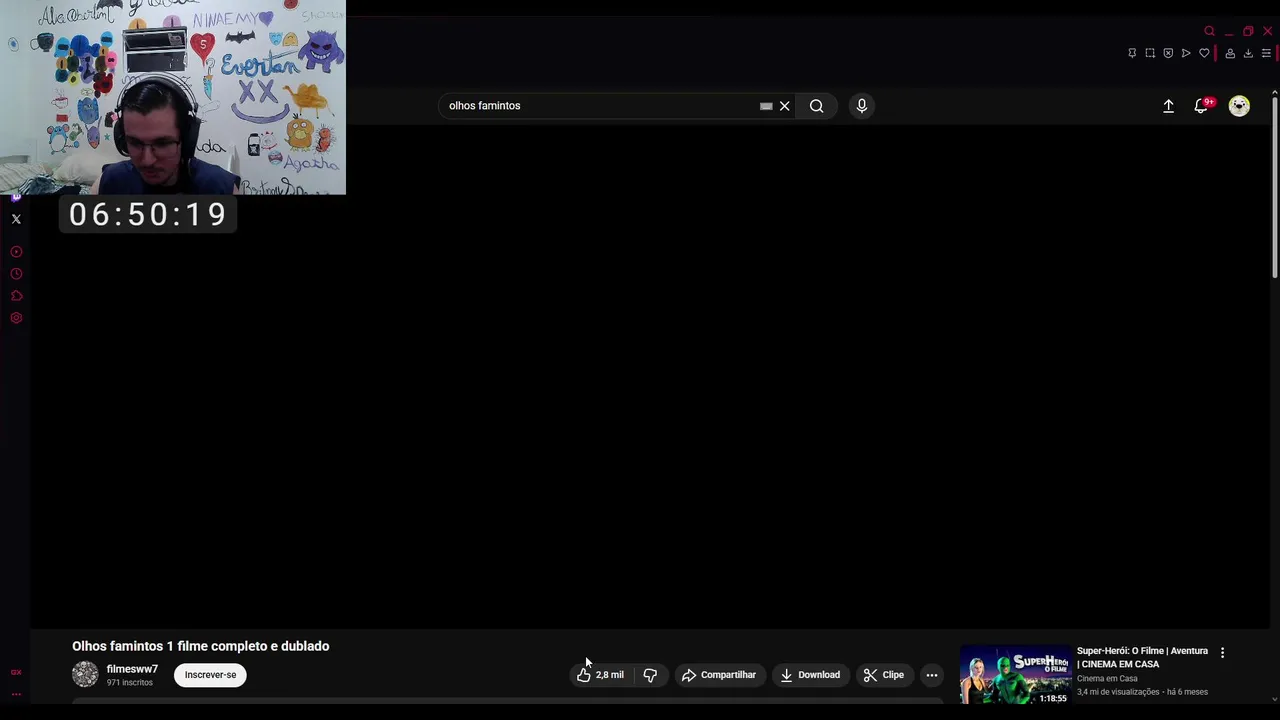The image size is (1280, 720).
Task: Open on-screen keyboard icon in search box
Action: coord(766,106)
